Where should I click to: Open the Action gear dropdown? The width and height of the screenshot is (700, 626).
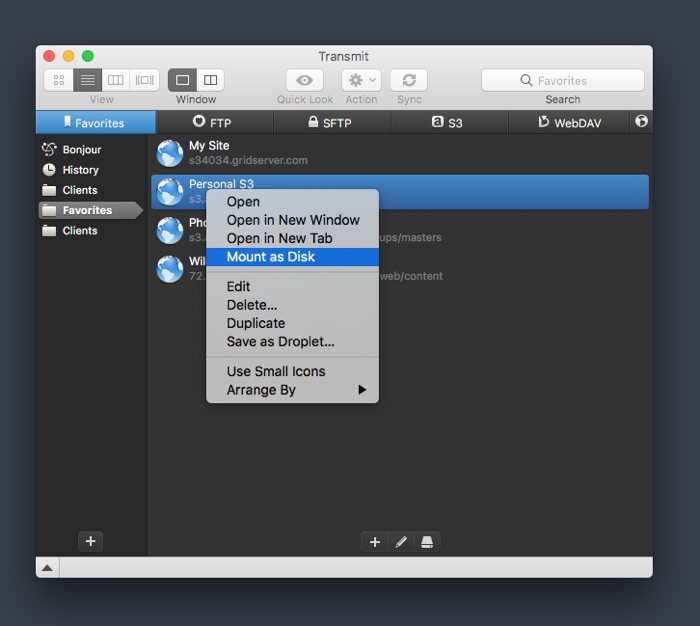(x=361, y=80)
